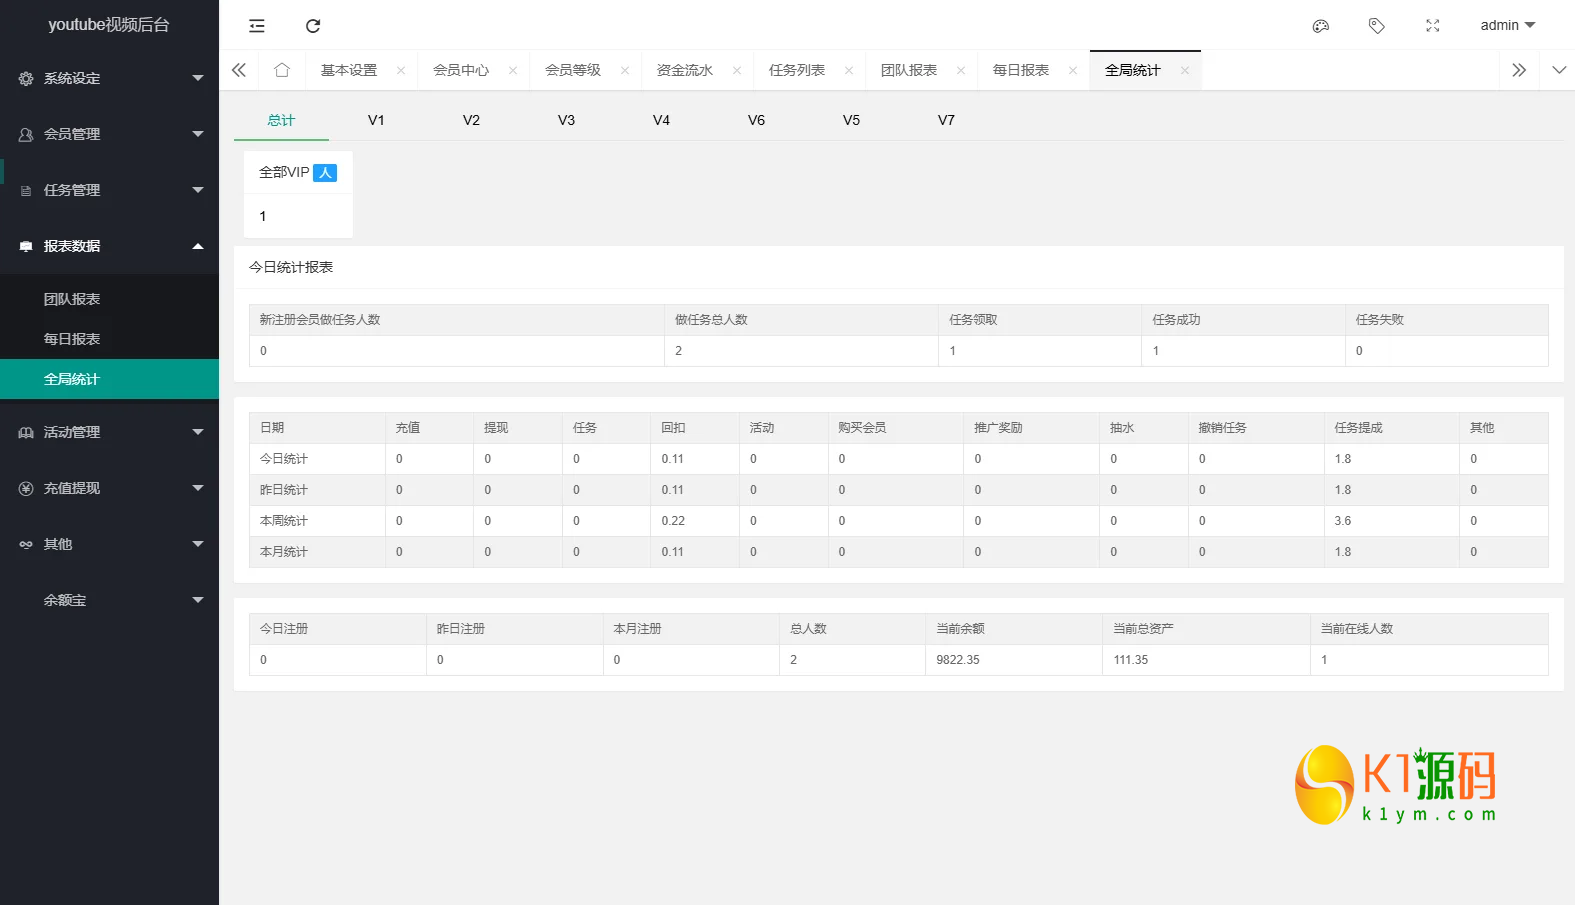This screenshot has height=905, width=1575.
Task: Open the tab operations dropdown arrow
Action: 1559,70
